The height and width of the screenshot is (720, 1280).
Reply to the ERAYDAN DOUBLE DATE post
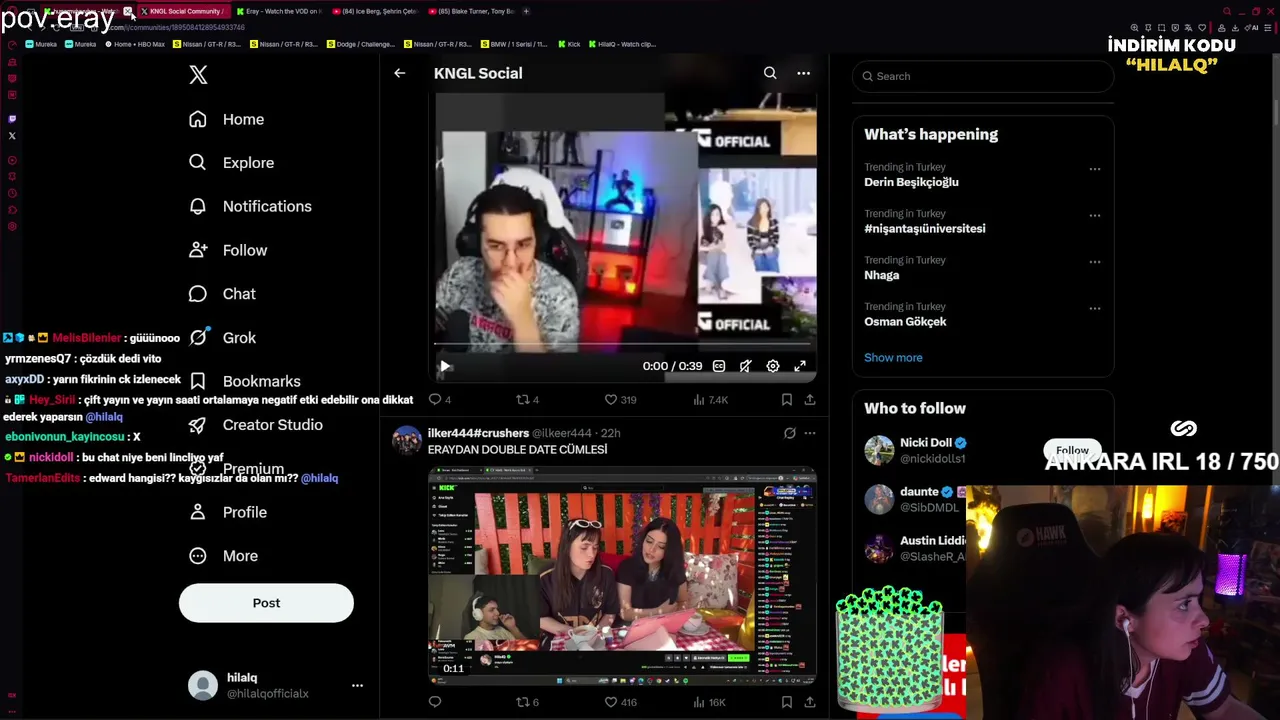coord(435,702)
